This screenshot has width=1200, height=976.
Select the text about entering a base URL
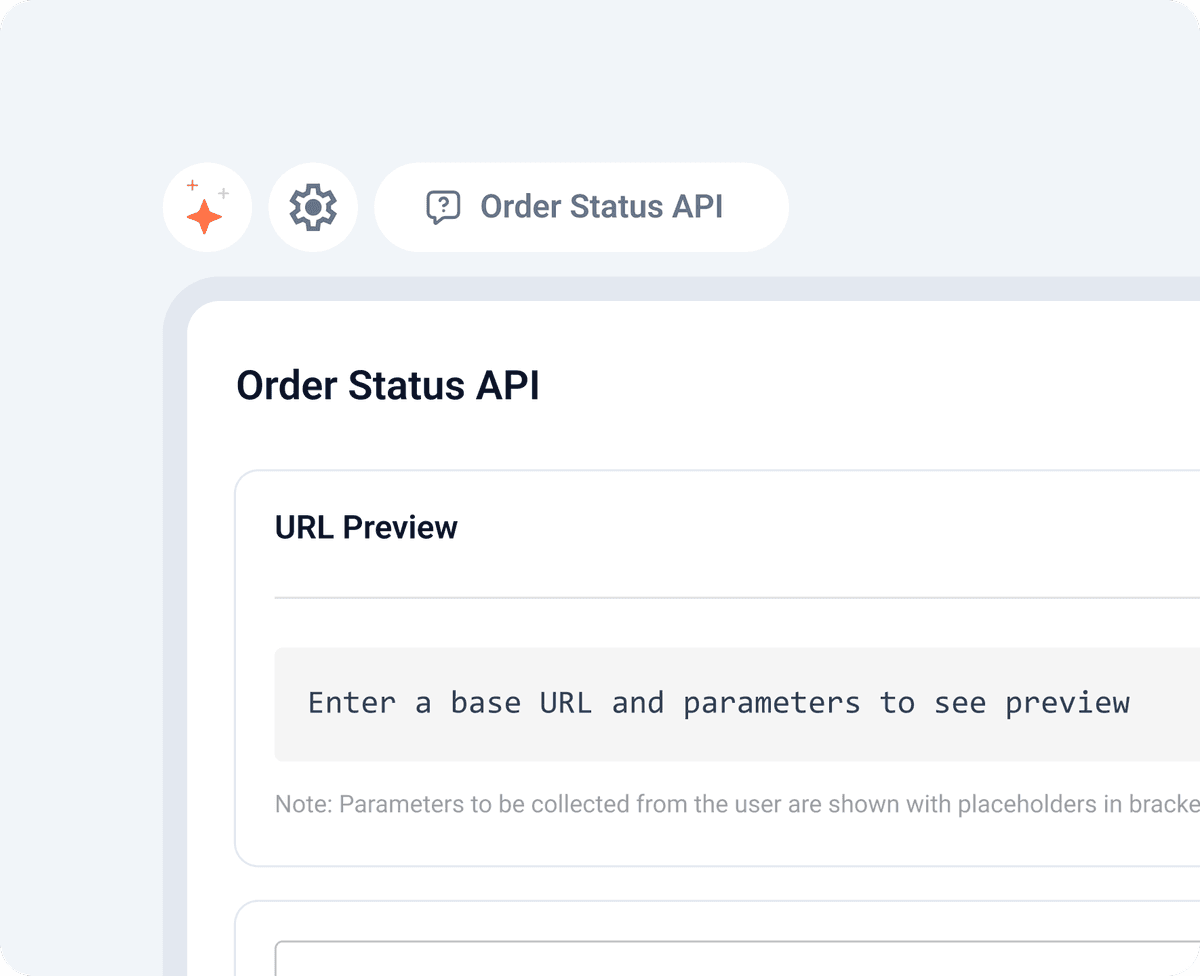coord(718,703)
